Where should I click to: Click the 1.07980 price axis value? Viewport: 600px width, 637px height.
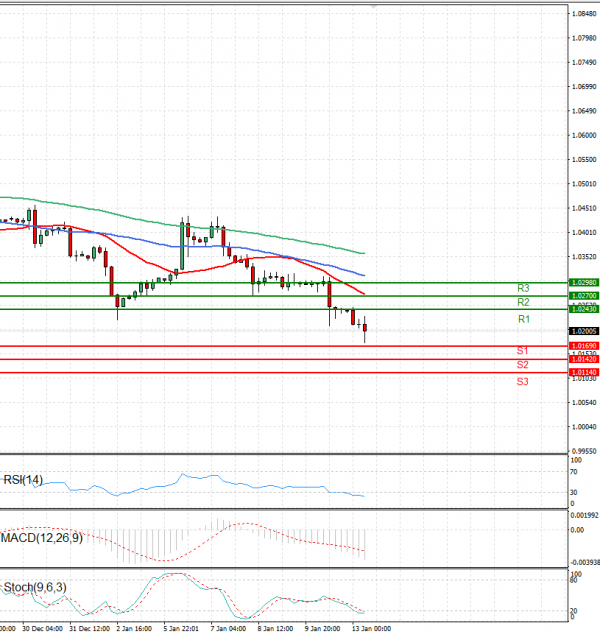[x=584, y=38]
